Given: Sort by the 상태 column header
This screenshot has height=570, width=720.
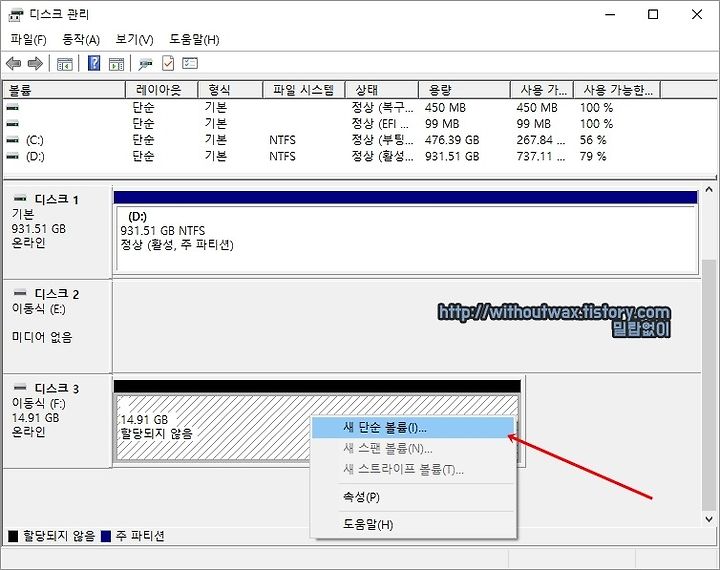Looking at the screenshot, I should [x=382, y=90].
